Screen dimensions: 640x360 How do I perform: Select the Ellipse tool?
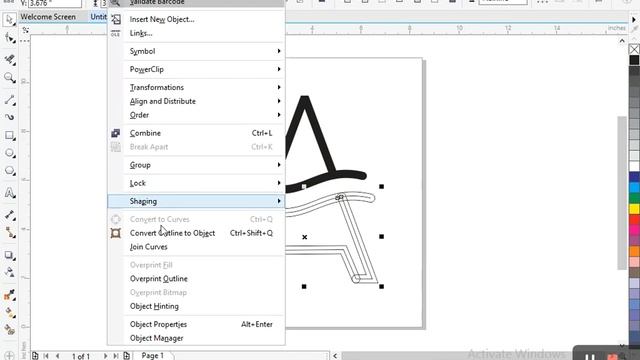point(9,153)
